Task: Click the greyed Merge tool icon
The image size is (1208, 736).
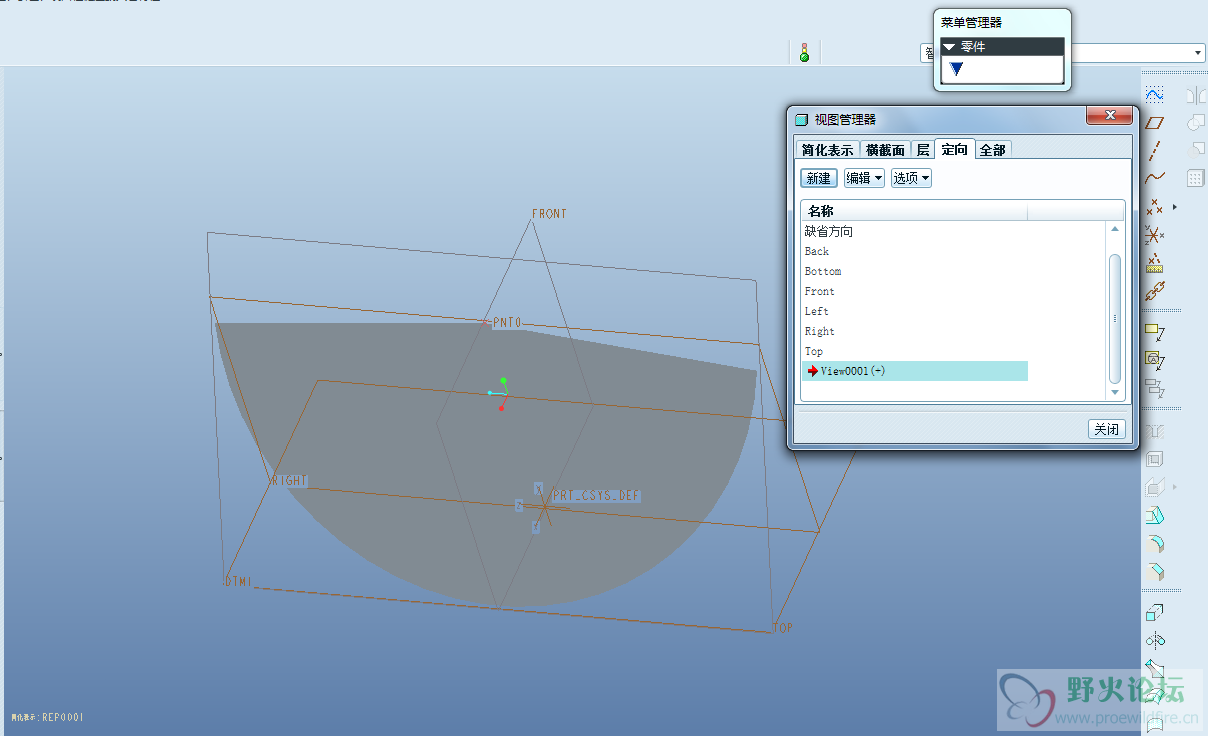Action: click(x=1196, y=123)
